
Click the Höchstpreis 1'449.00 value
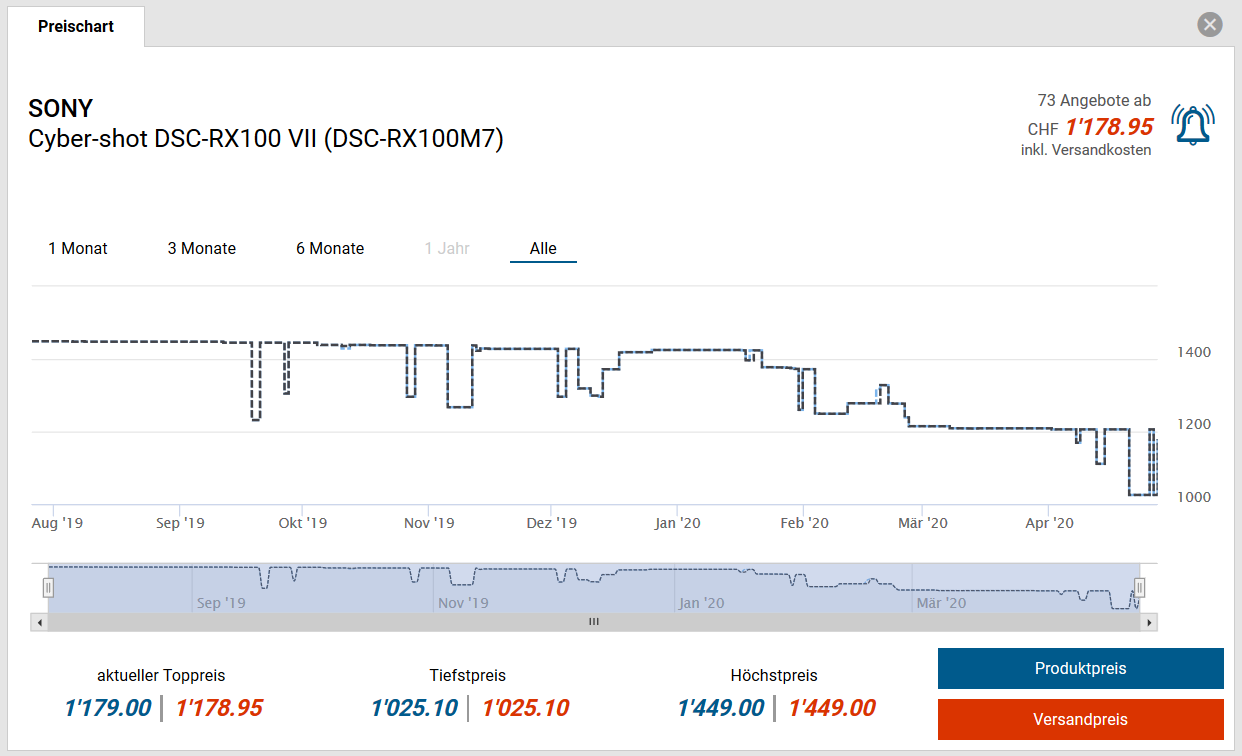720,708
